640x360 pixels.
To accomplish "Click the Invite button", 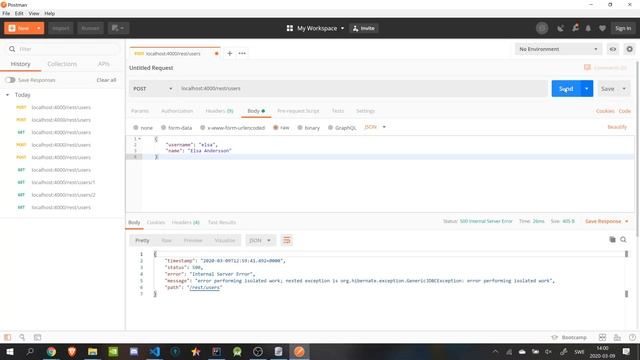I will tap(364, 28).
